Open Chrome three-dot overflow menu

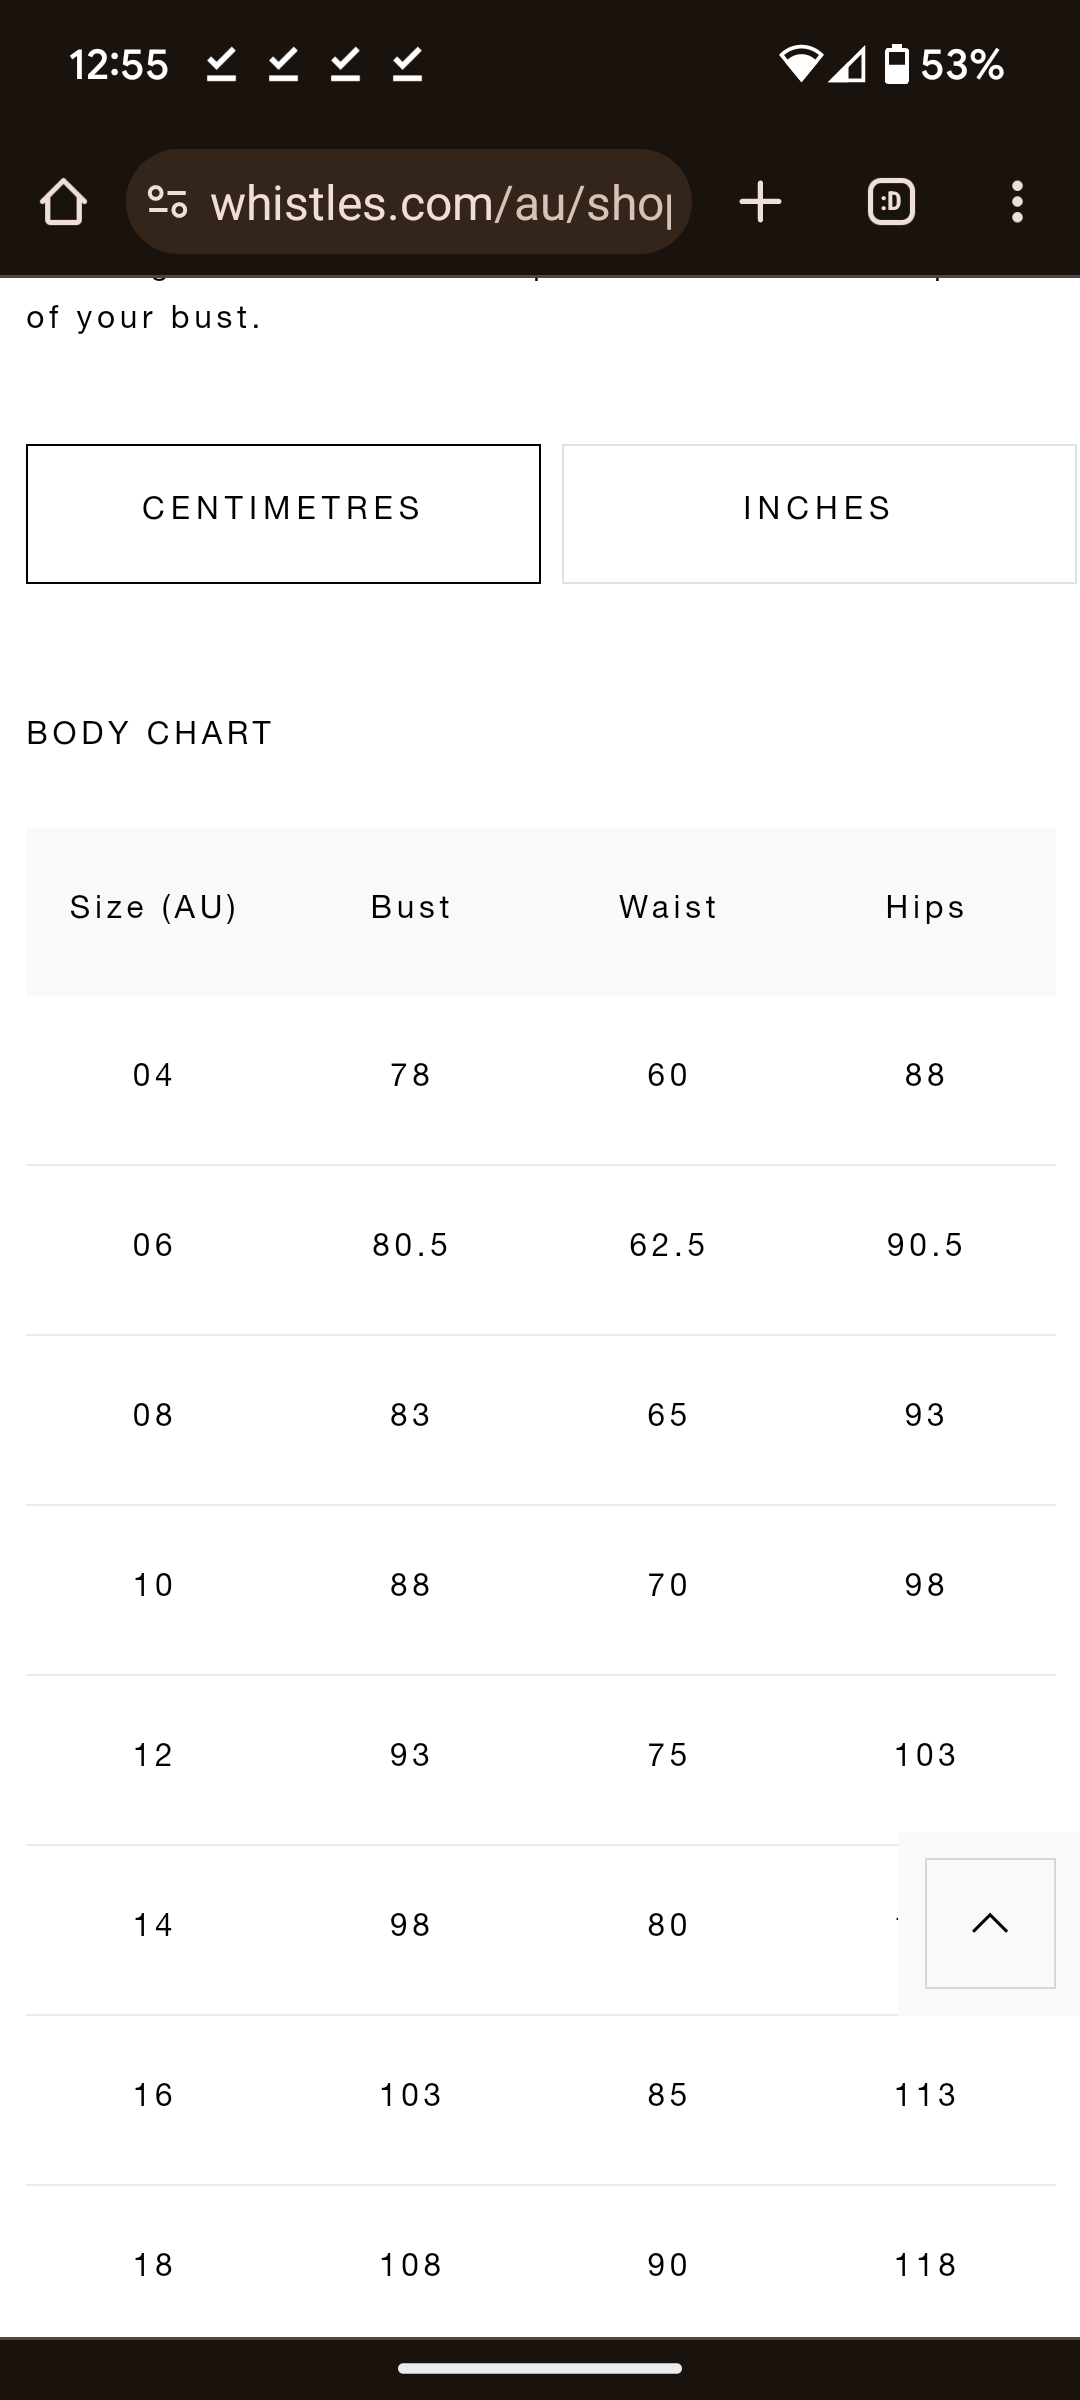pos(1017,202)
